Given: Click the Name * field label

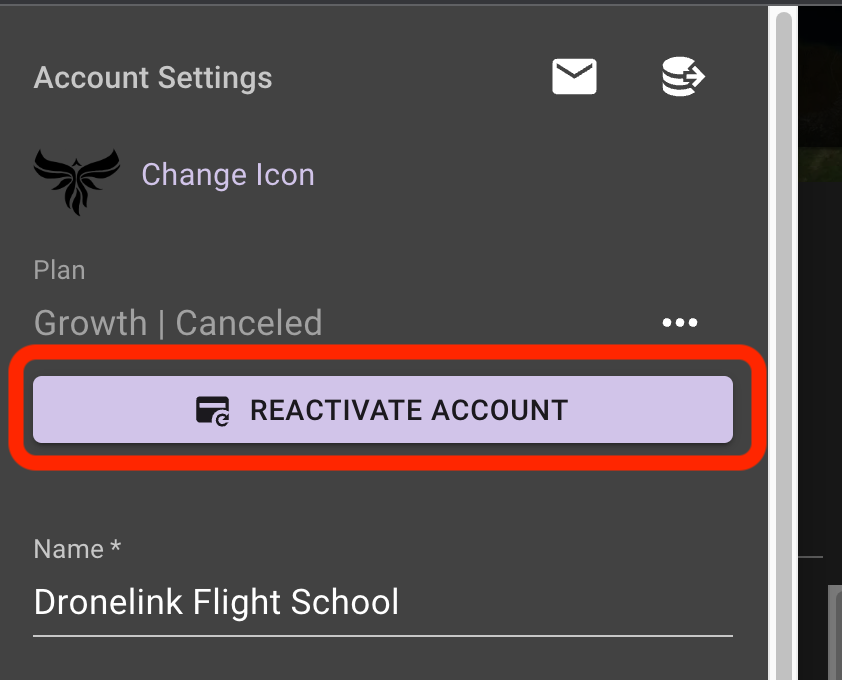Looking at the screenshot, I should 77,549.
